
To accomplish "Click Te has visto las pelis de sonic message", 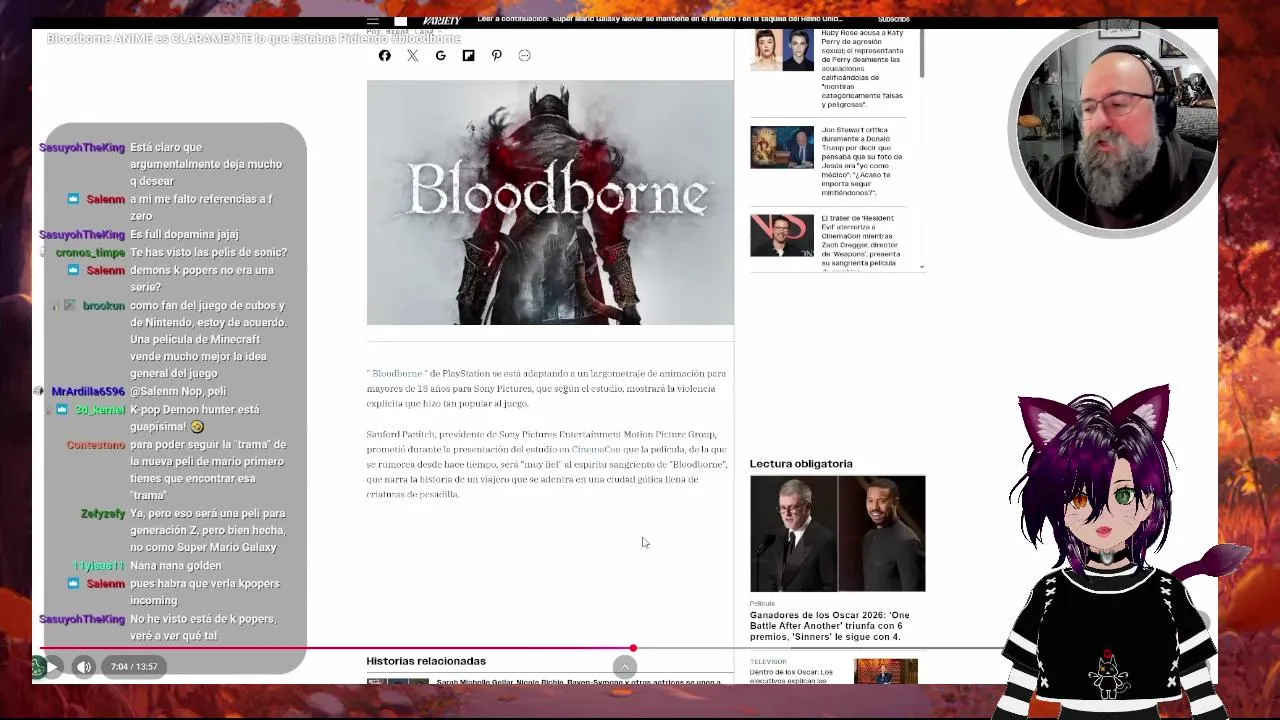I will (208, 253).
